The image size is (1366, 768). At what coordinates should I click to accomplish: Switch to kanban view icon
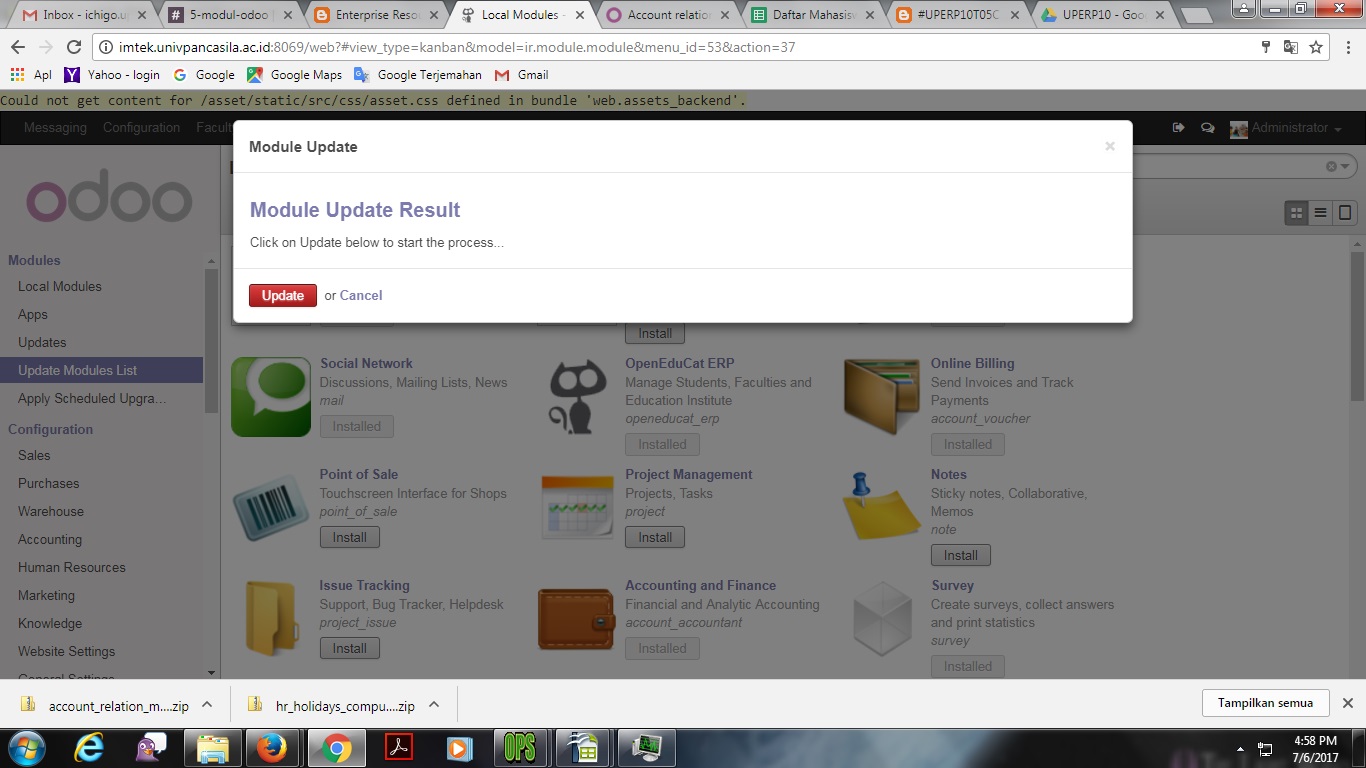pyautogui.click(x=1296, y=212)
